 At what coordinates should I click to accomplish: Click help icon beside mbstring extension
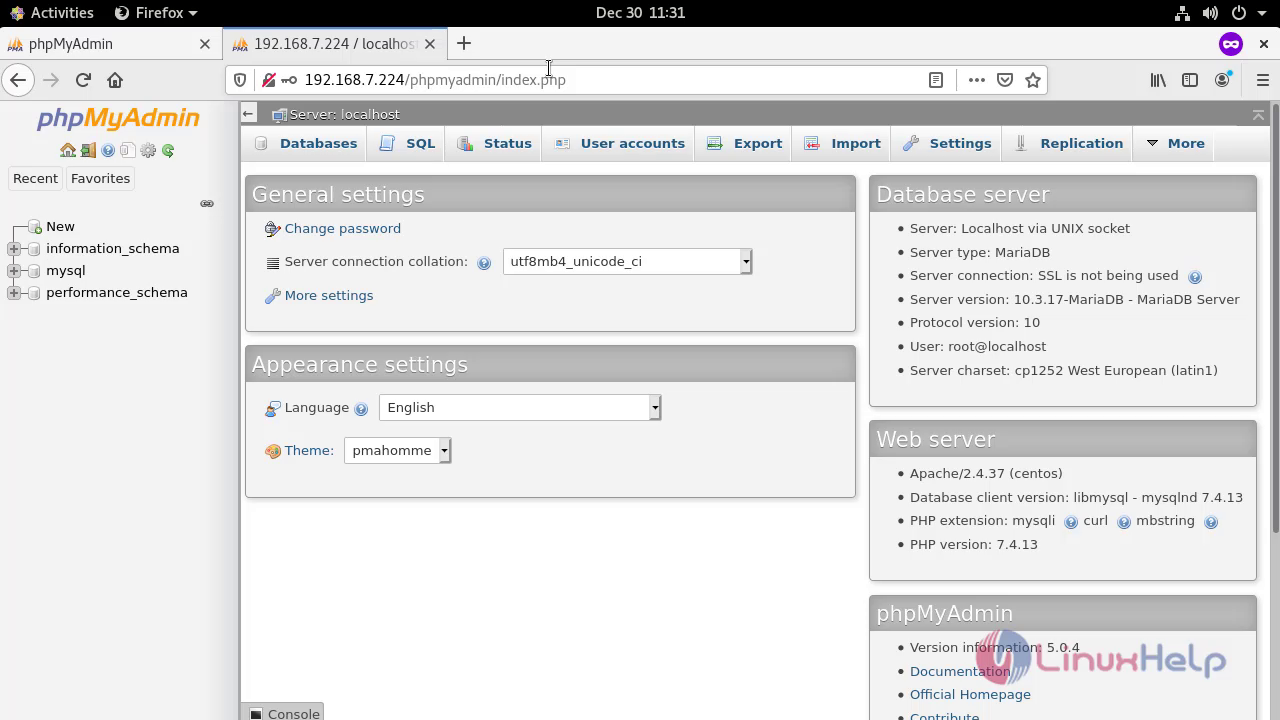coord(1210,522)
